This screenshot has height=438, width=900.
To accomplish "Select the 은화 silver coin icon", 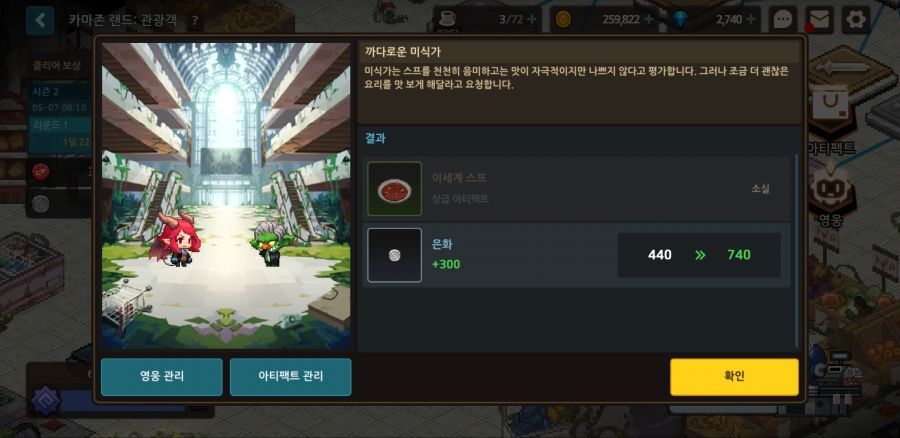I will click(x=394, y=255).
